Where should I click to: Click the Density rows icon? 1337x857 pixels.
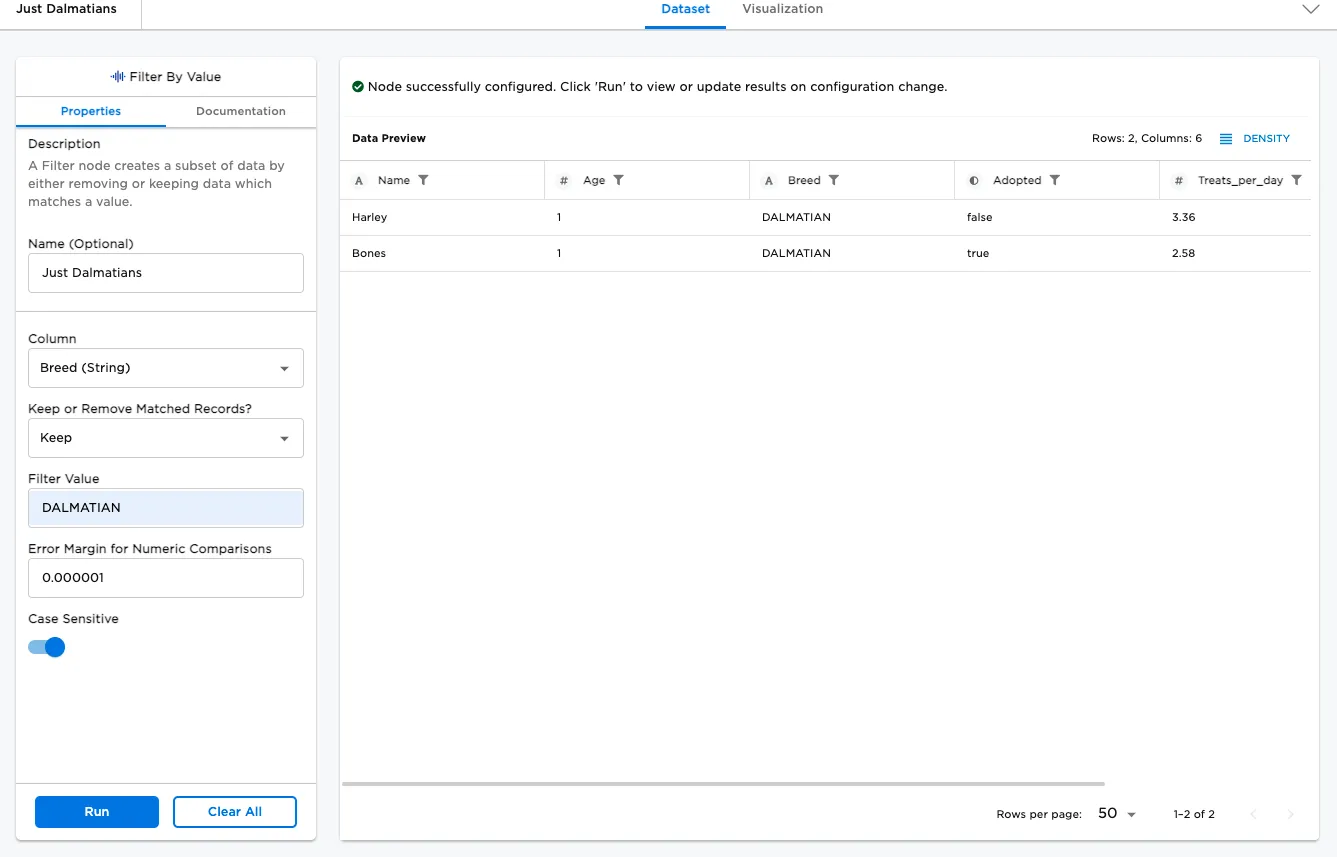click(x=1226, y=139)
